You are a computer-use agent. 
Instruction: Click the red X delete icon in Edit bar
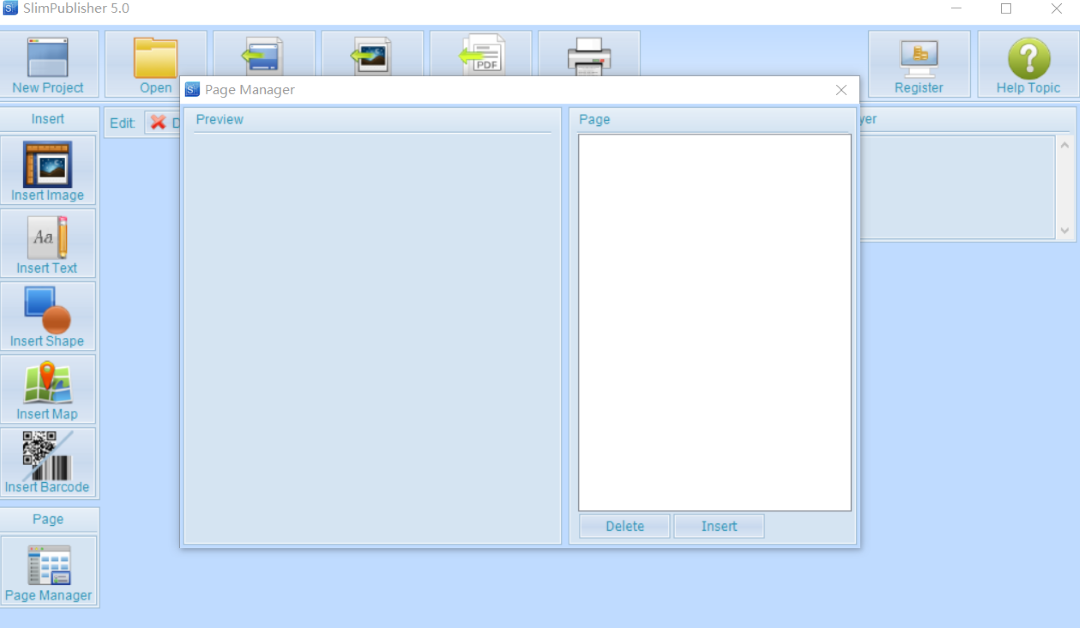(x=158, y=123)
